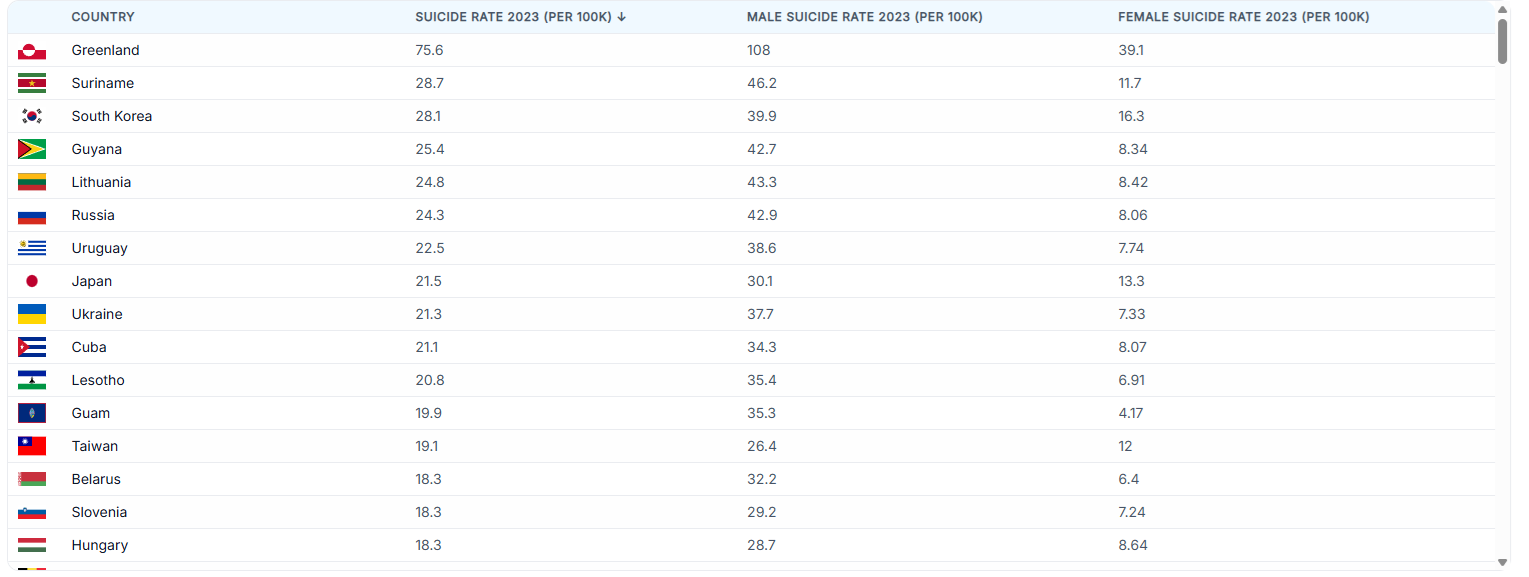This screenshot has height=577, width=1529.
Task: Select the Lithuania country name
Action: click(x=101, y=182)
